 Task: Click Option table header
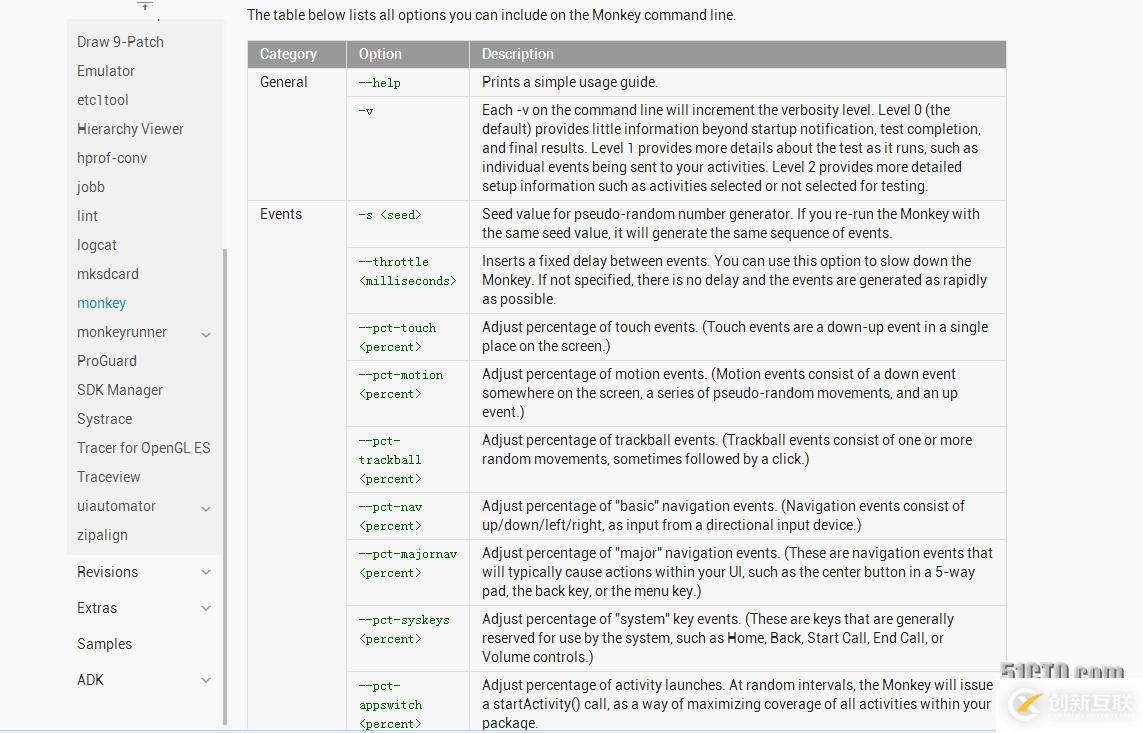(407, 54)
